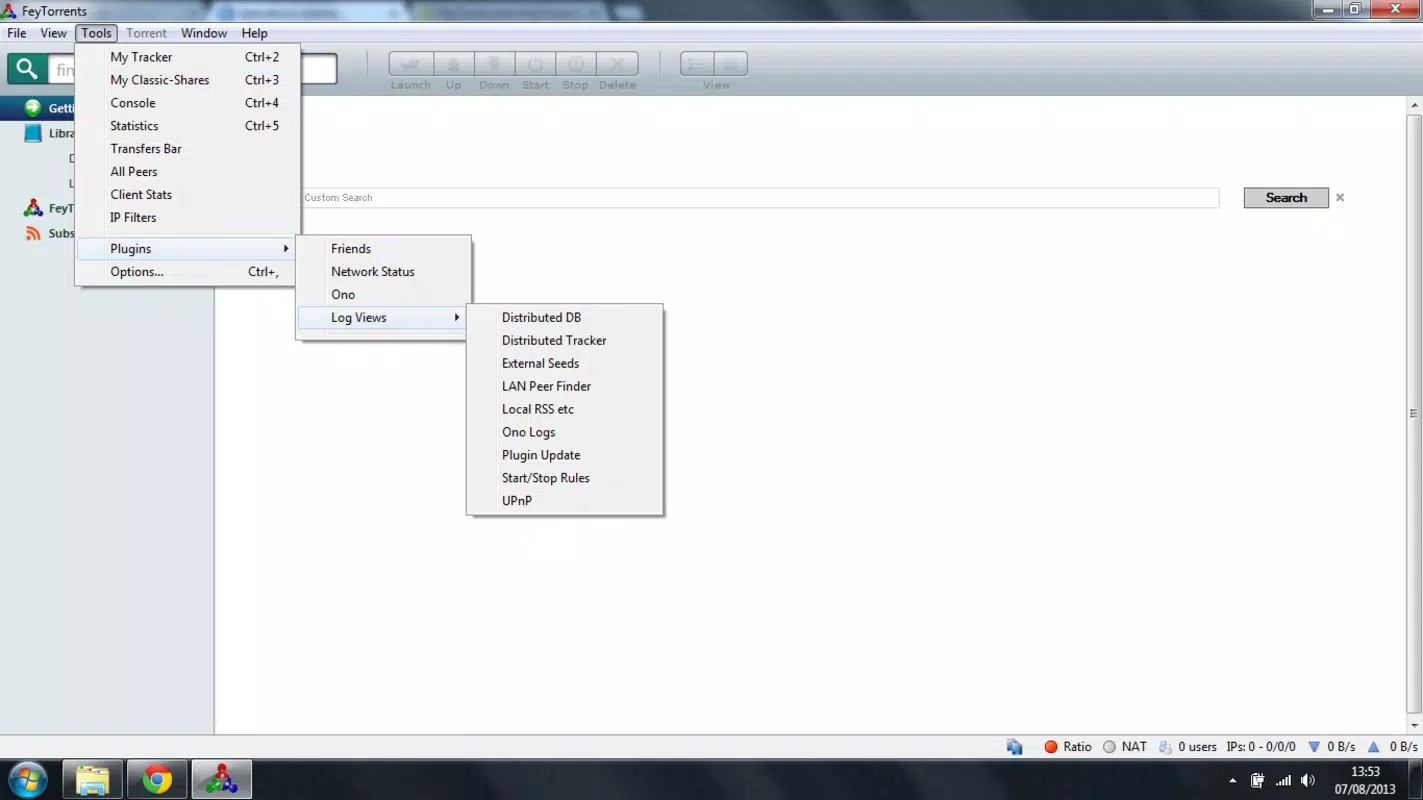Viewport: 1423px width, 800px height.
Task: Select My Classic-Shares menu entry
Action: point(188,80)
